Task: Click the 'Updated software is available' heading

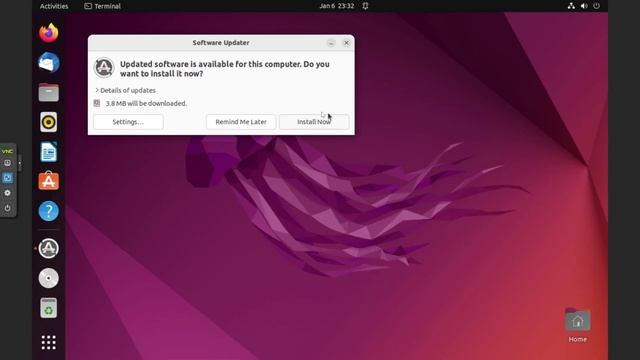Action: pyautogui.click(x=224, y=69)
